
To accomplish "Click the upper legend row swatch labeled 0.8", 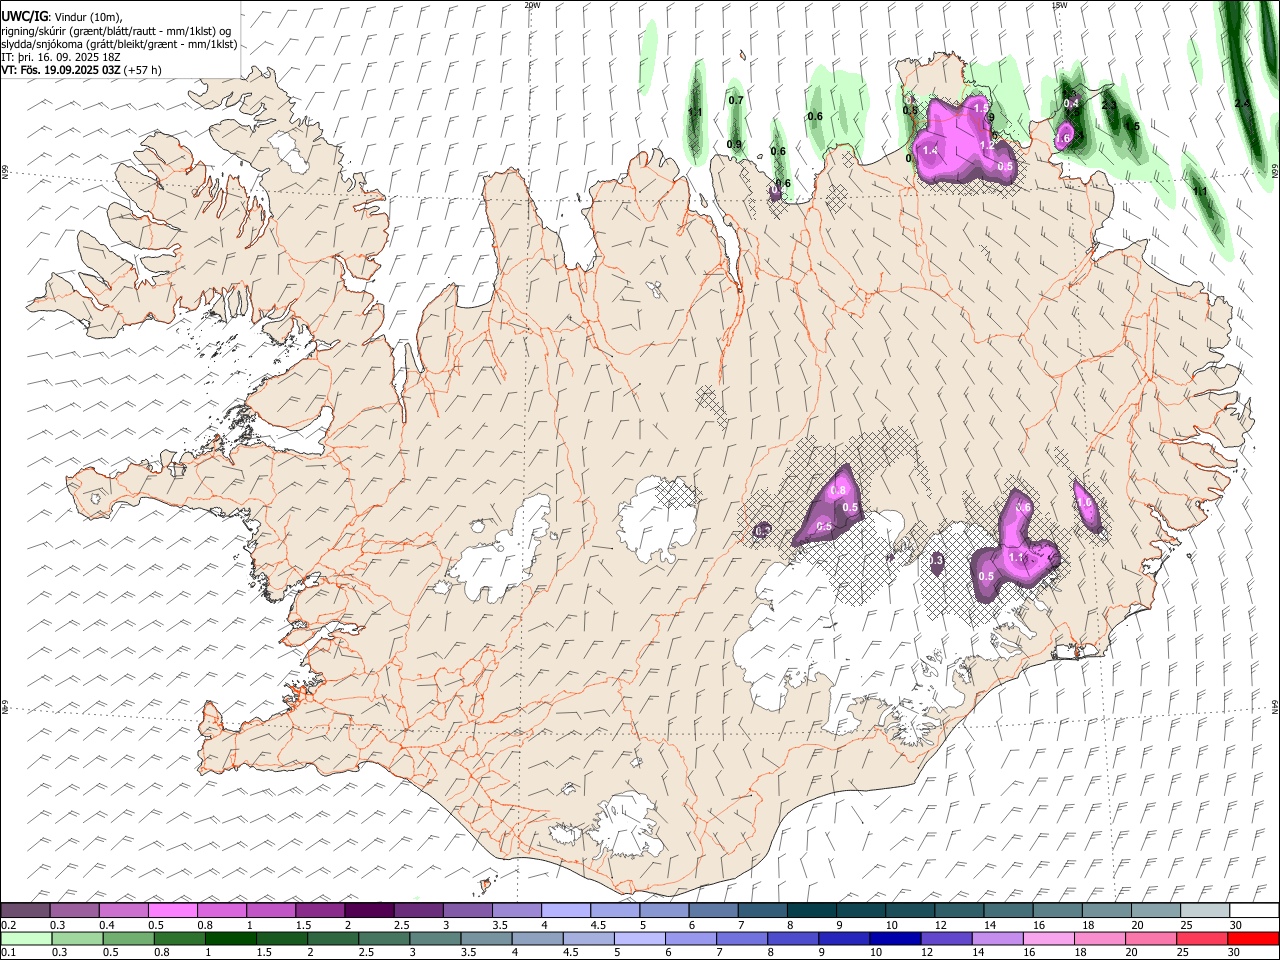I will [222, 911].
